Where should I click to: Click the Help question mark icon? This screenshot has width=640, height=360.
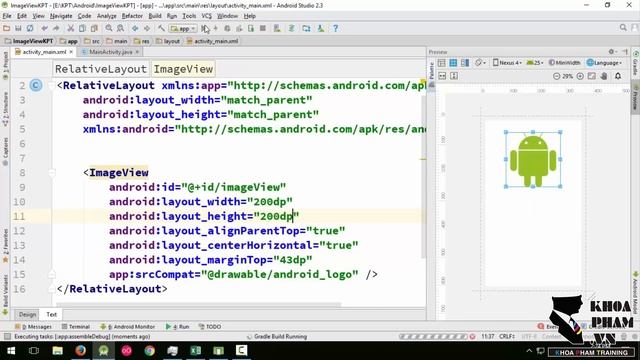tap(336, 28)
